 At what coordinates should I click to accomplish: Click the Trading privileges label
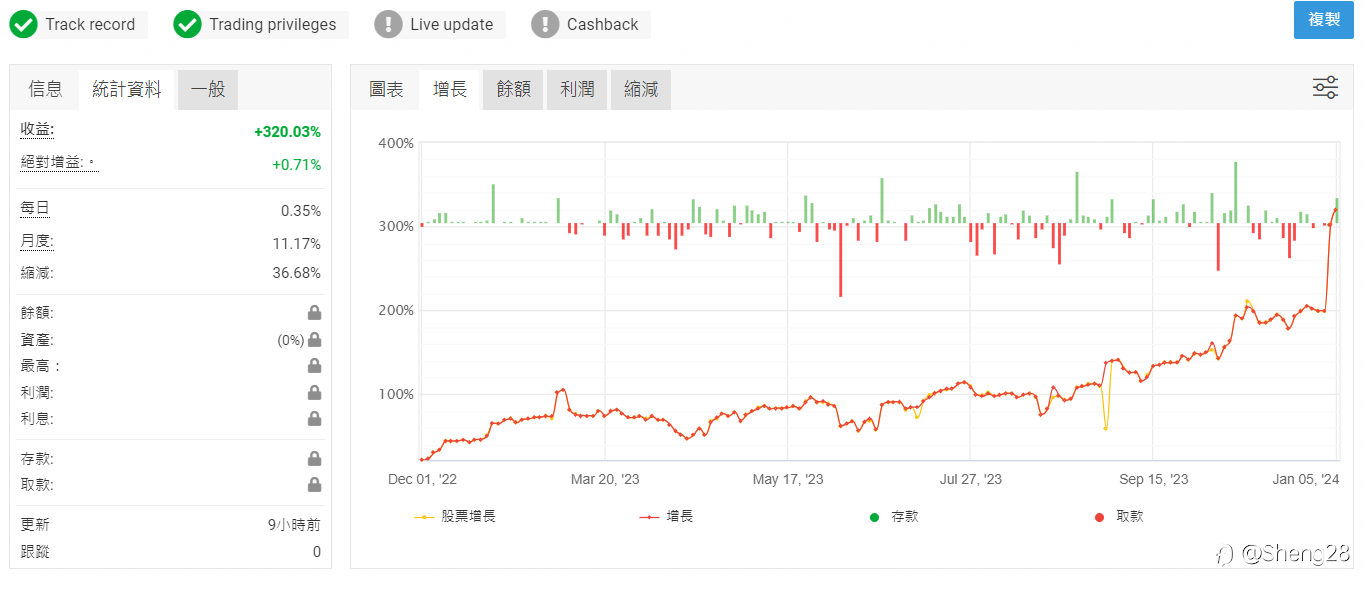(273, 25)
